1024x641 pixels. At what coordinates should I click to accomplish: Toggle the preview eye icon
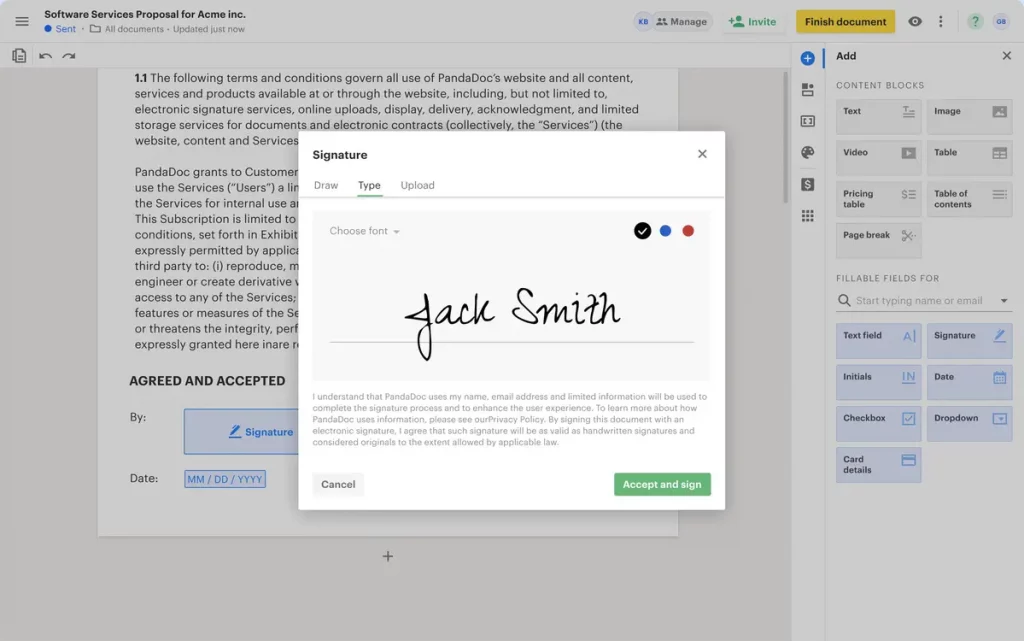915,22
